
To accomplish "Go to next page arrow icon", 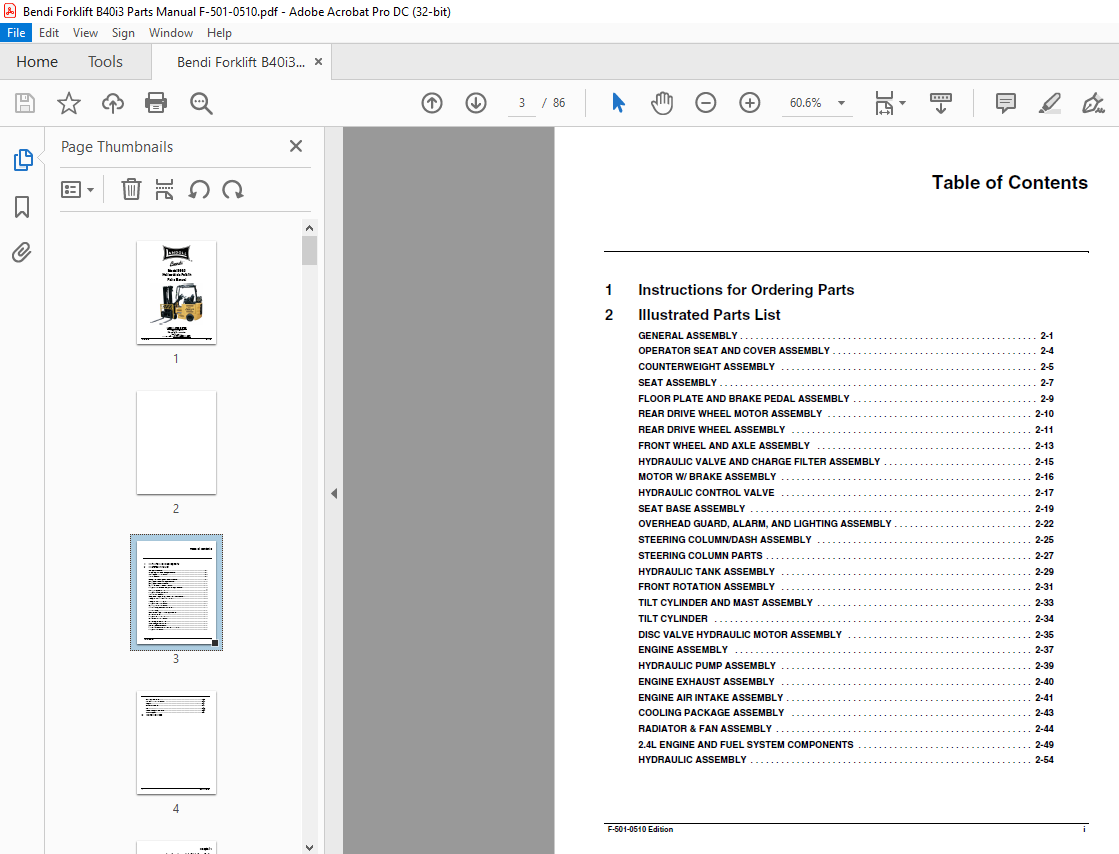I will (x=476, y=103).
